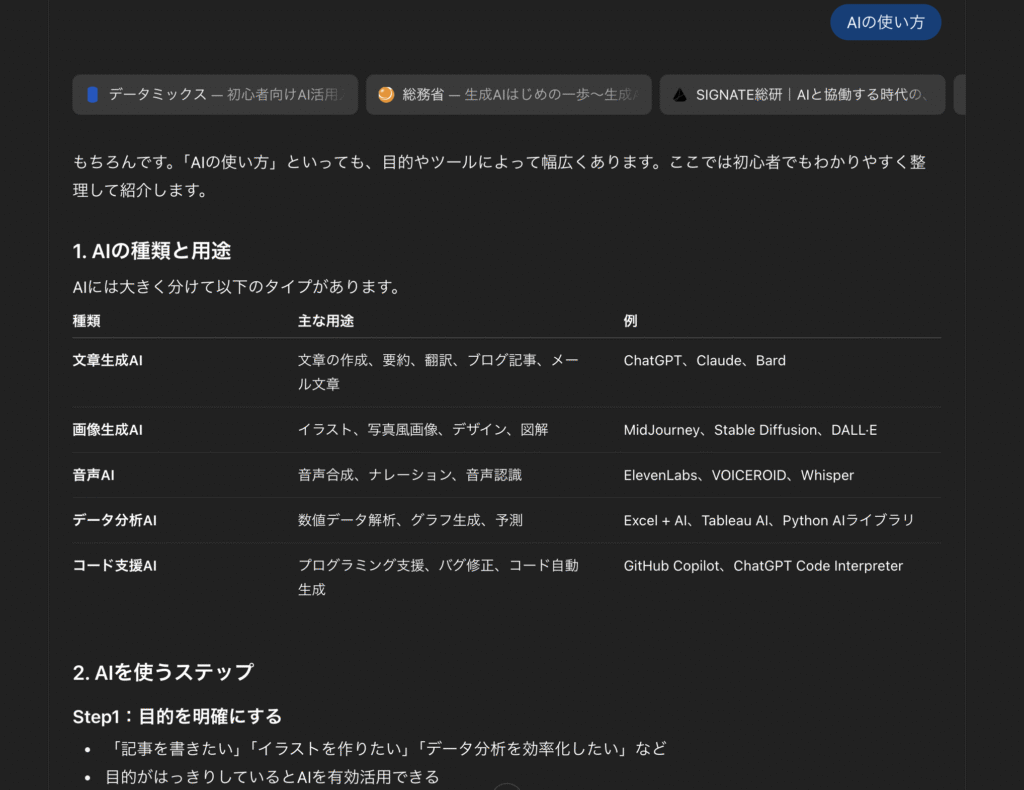
Task: Click the GitHub Copilot examples cell
Action: click(x=763, y=566)
